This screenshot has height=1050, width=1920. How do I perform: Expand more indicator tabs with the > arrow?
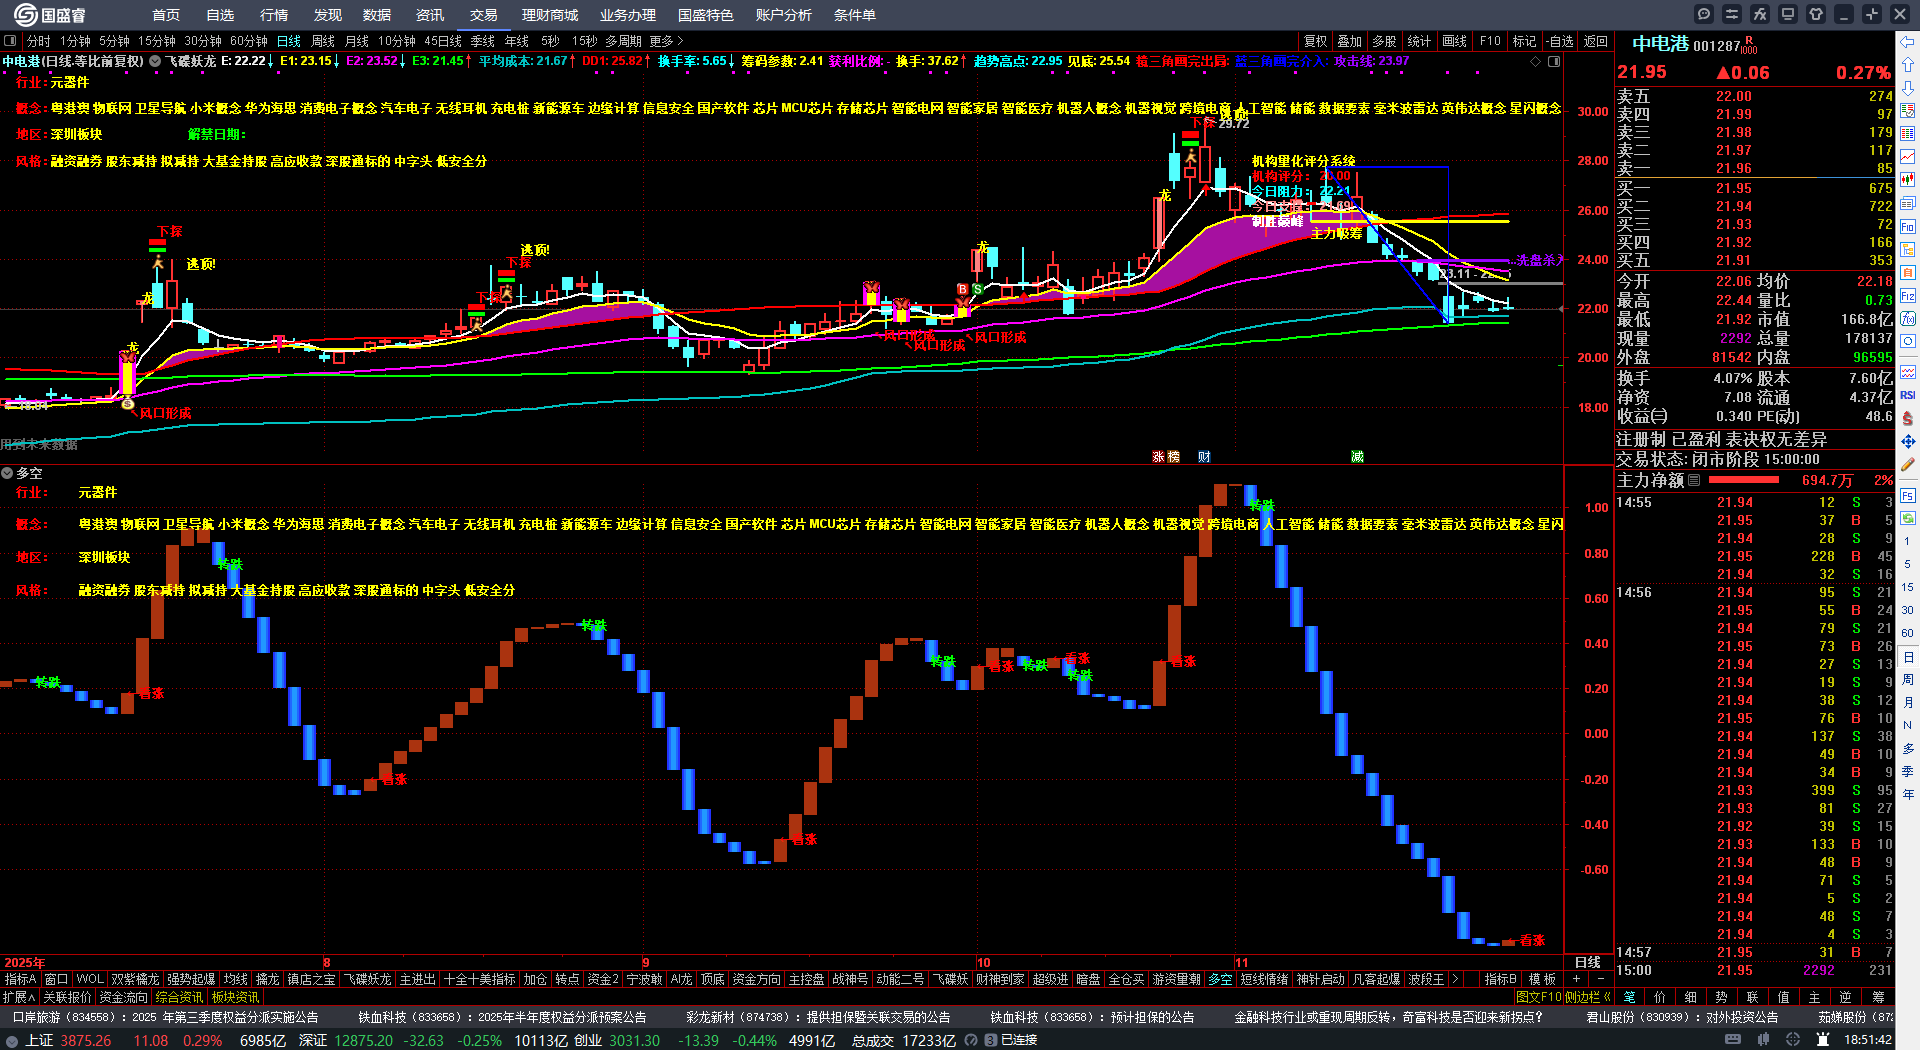point(1455,979)
